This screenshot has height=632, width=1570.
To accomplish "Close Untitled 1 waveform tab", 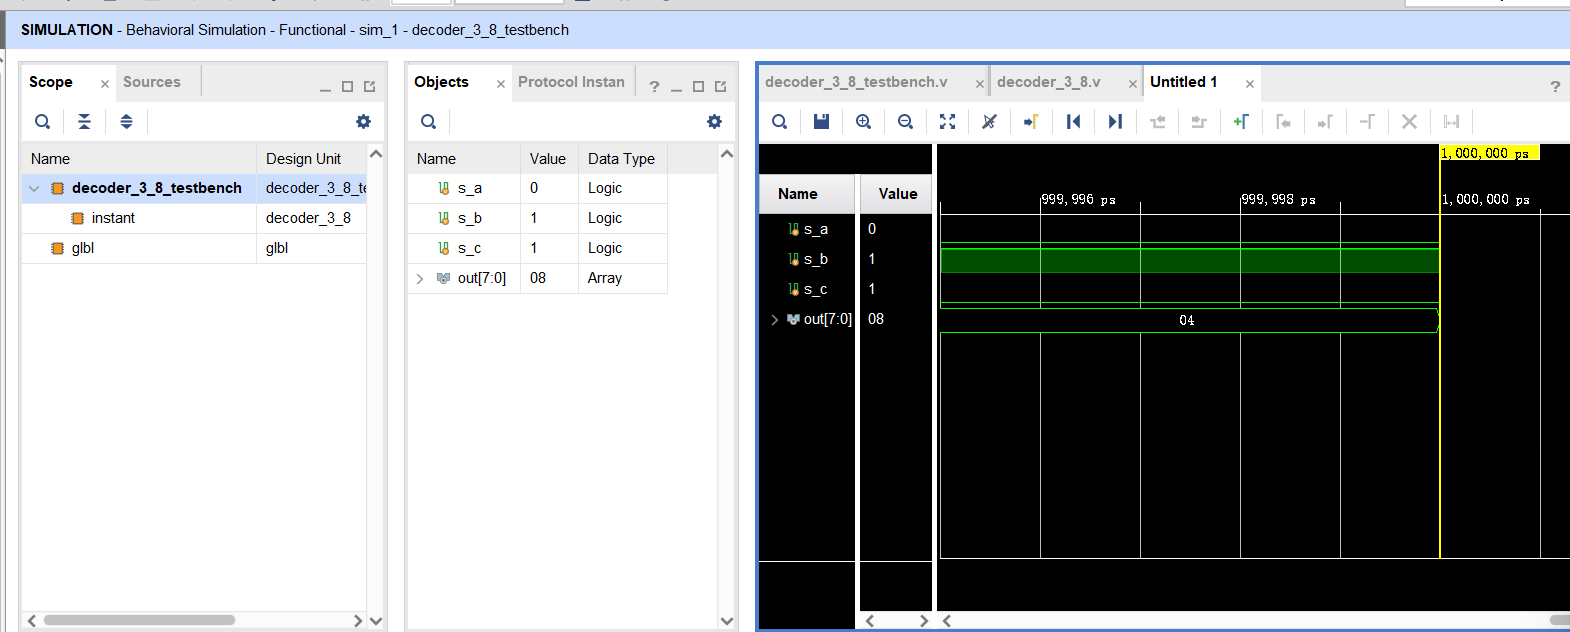I will pos(1250,84).
